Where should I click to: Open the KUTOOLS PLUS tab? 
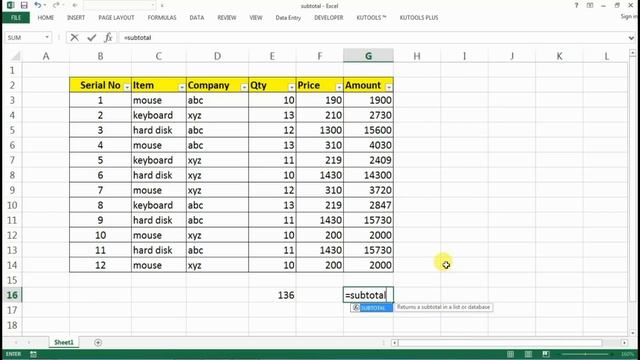coord(419,18)
